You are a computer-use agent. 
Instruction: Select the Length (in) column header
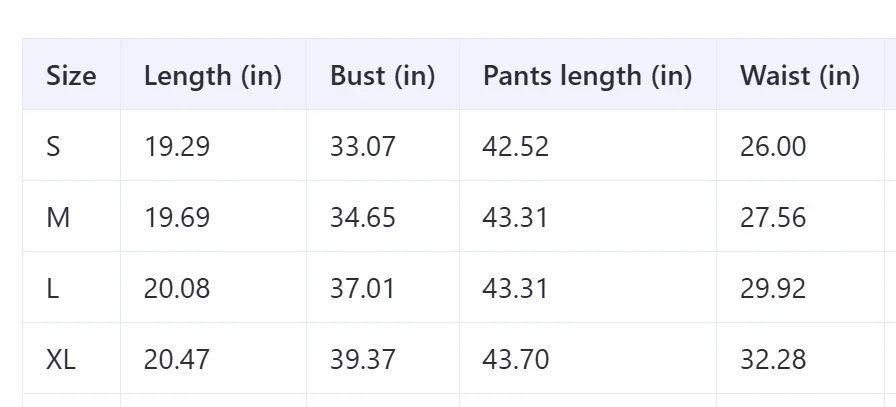point(213,75)
